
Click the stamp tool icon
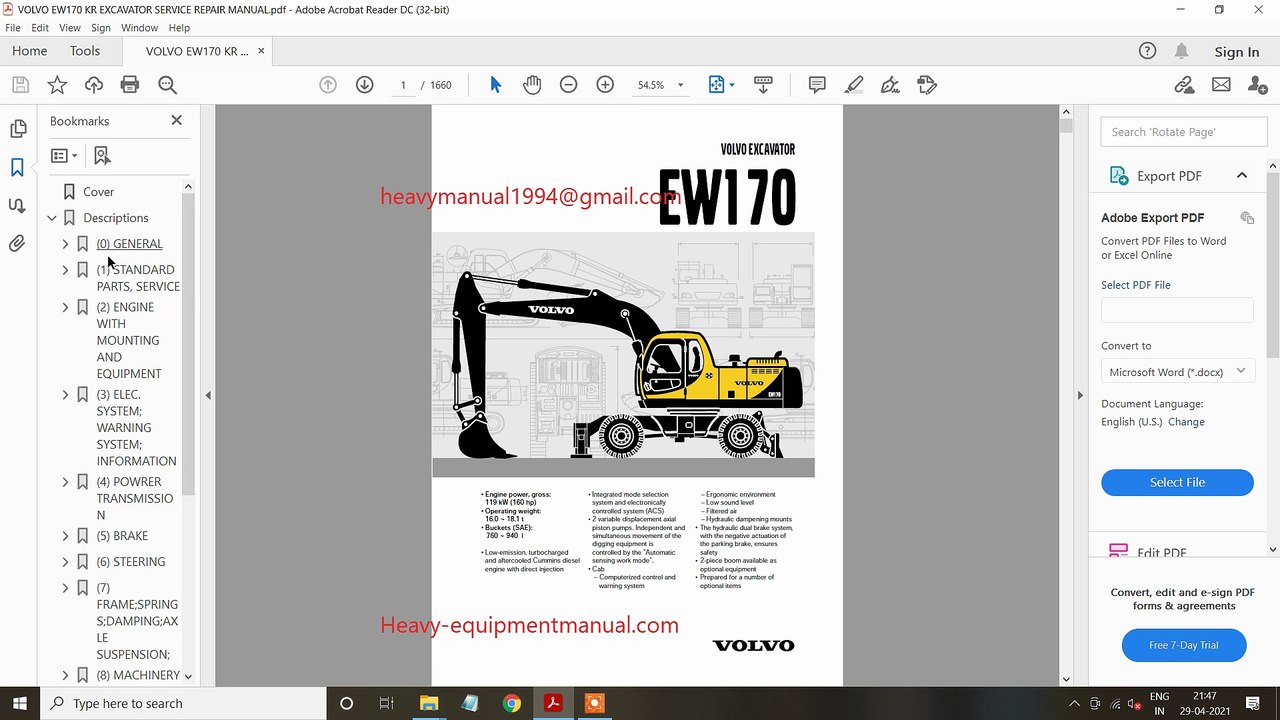tap(927, 85)
